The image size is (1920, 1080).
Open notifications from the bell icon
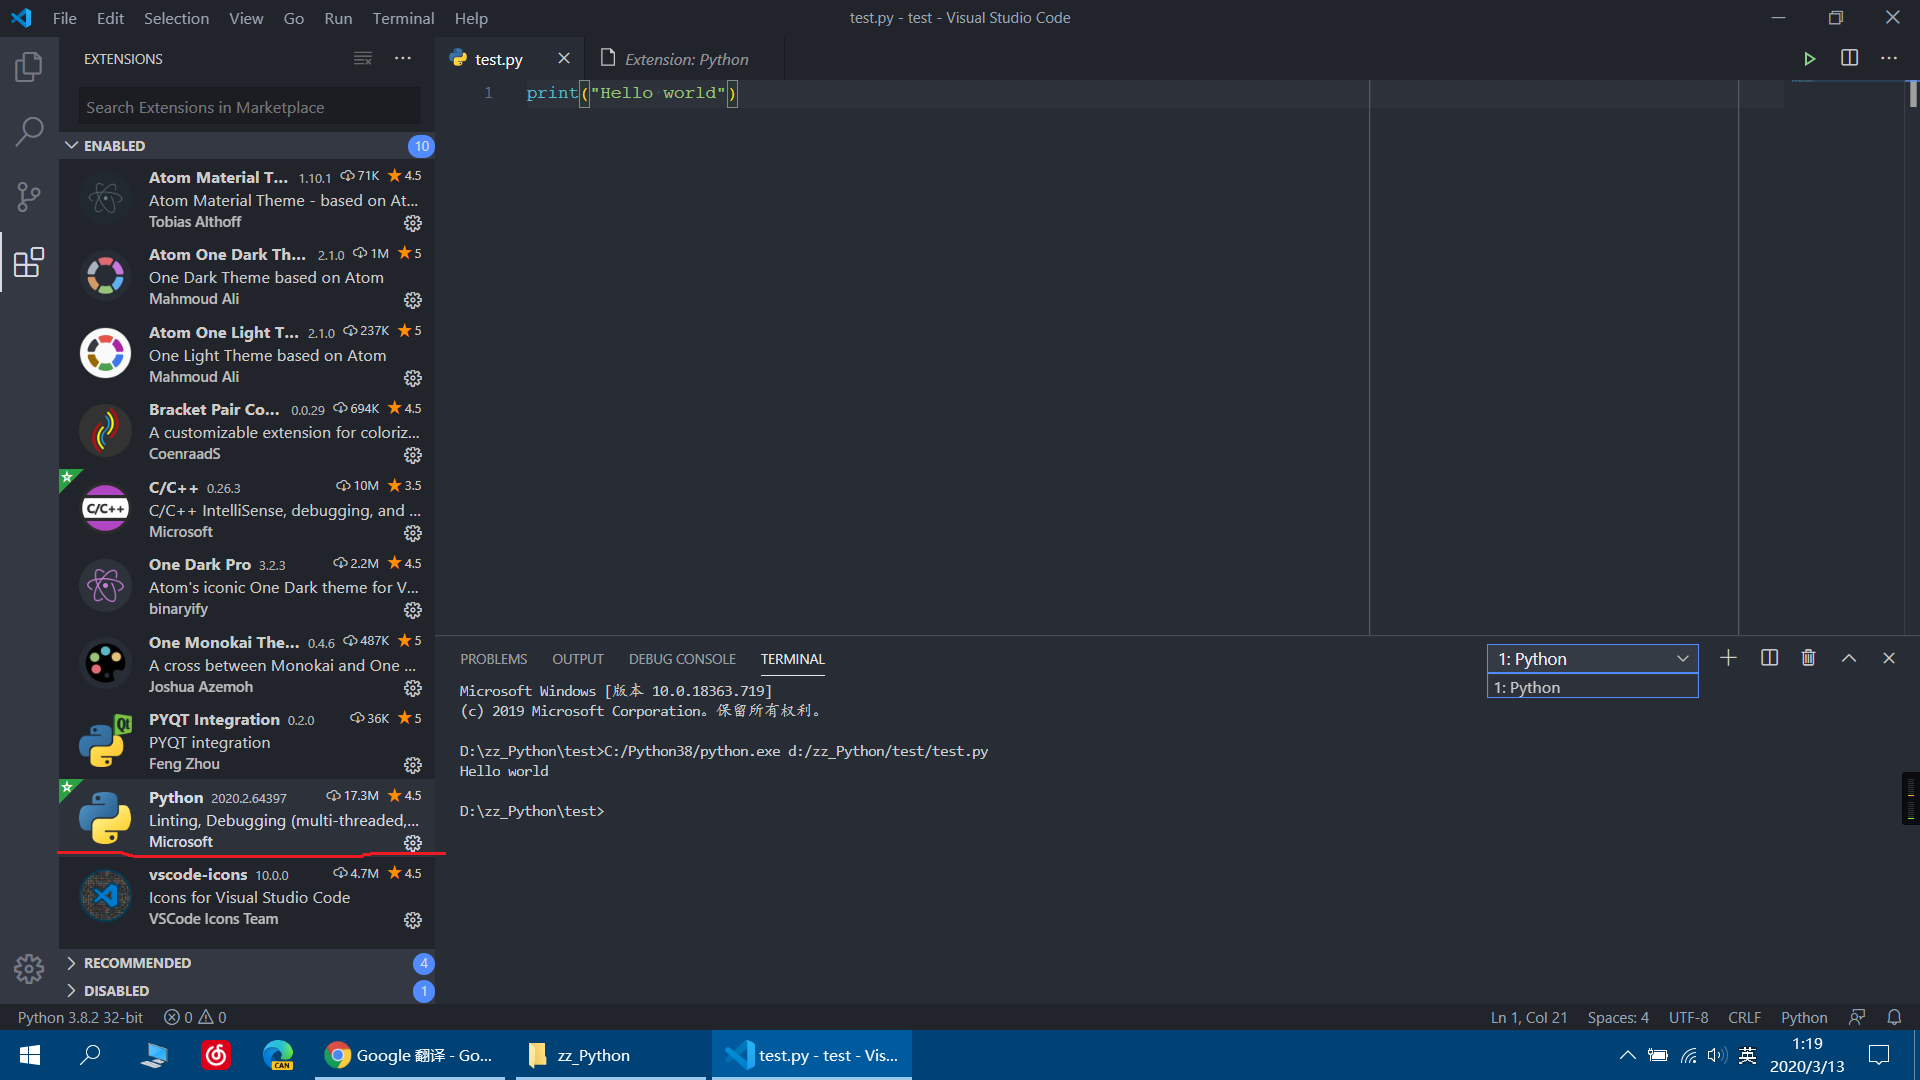tap(1895, 1017)
